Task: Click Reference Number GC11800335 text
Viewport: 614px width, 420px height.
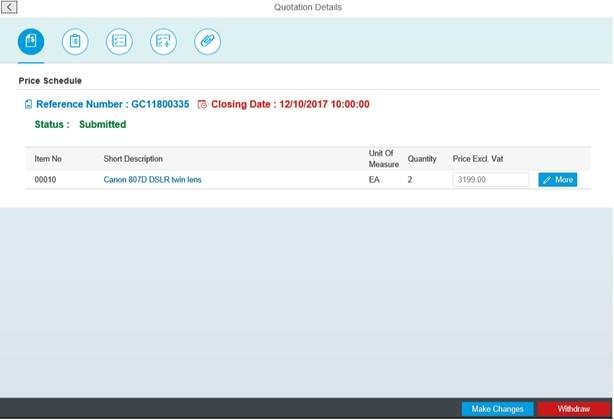Action: (113, 104)
